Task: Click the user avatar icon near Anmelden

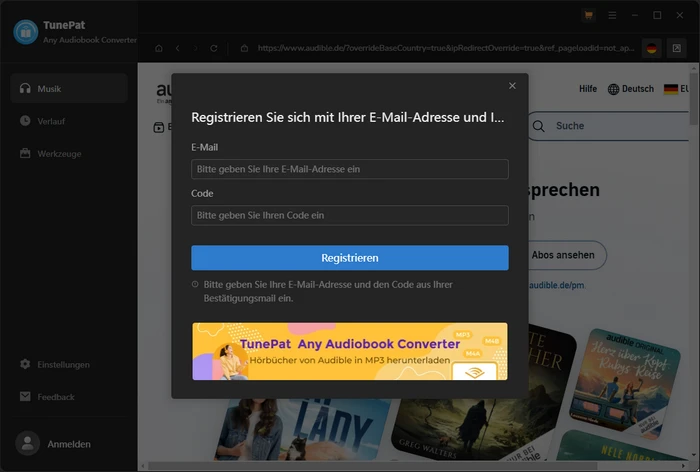Action: tap(28, 443)
